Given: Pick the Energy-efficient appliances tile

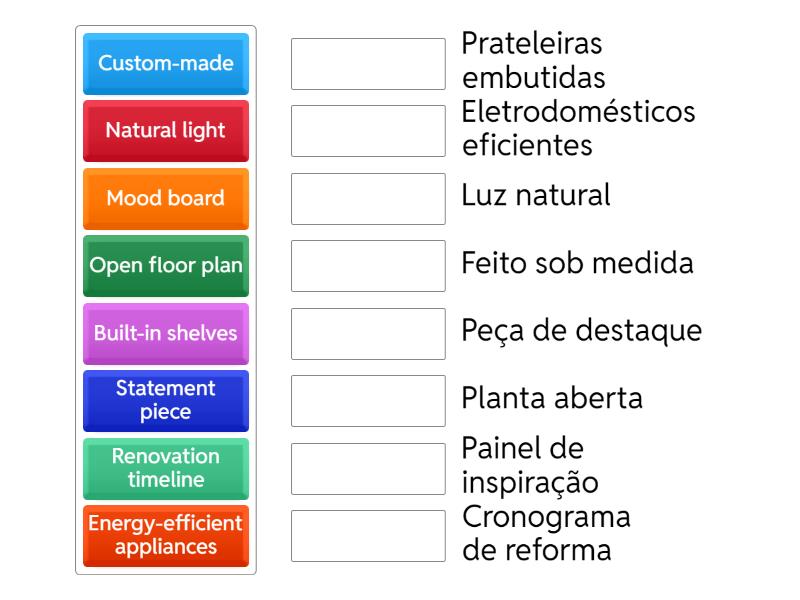Looking at the screenshot, I should [x=166, y=535].
